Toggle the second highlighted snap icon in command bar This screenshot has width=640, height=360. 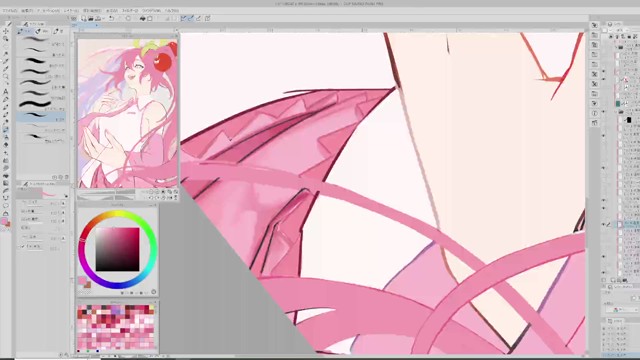[191, 18]
